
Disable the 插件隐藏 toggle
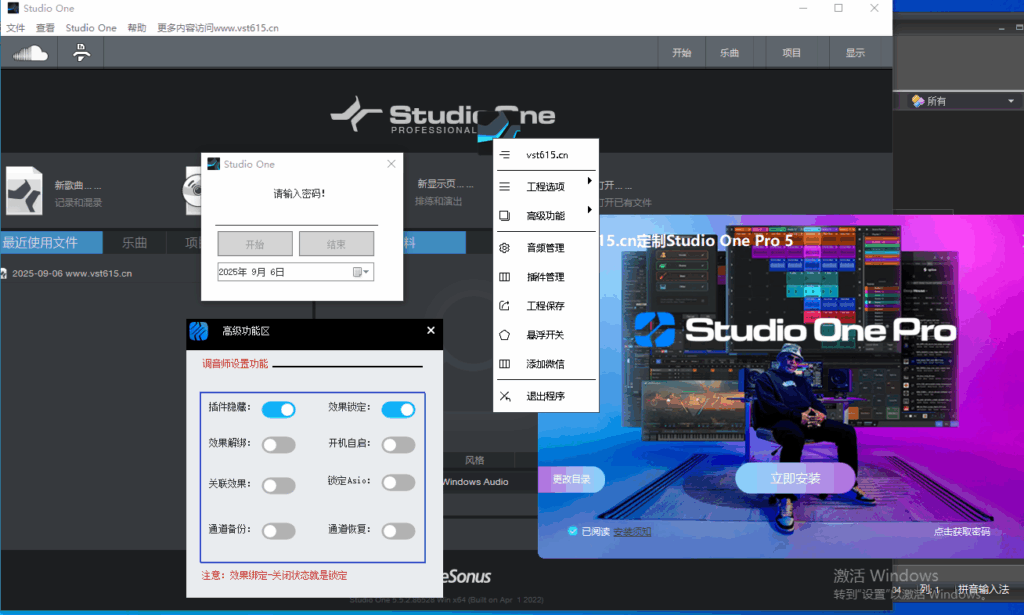[278, 409]
